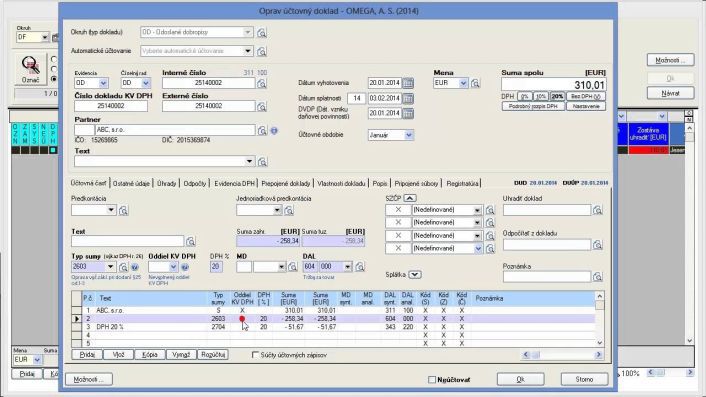
Task: Open lookup icon for Uhradiť doklad
Action: click(597, 210)
